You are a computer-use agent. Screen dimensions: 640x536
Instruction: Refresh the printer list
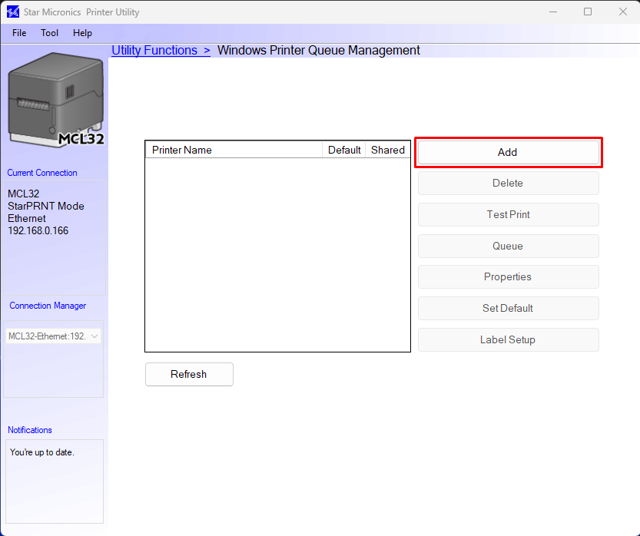(189, 374)
